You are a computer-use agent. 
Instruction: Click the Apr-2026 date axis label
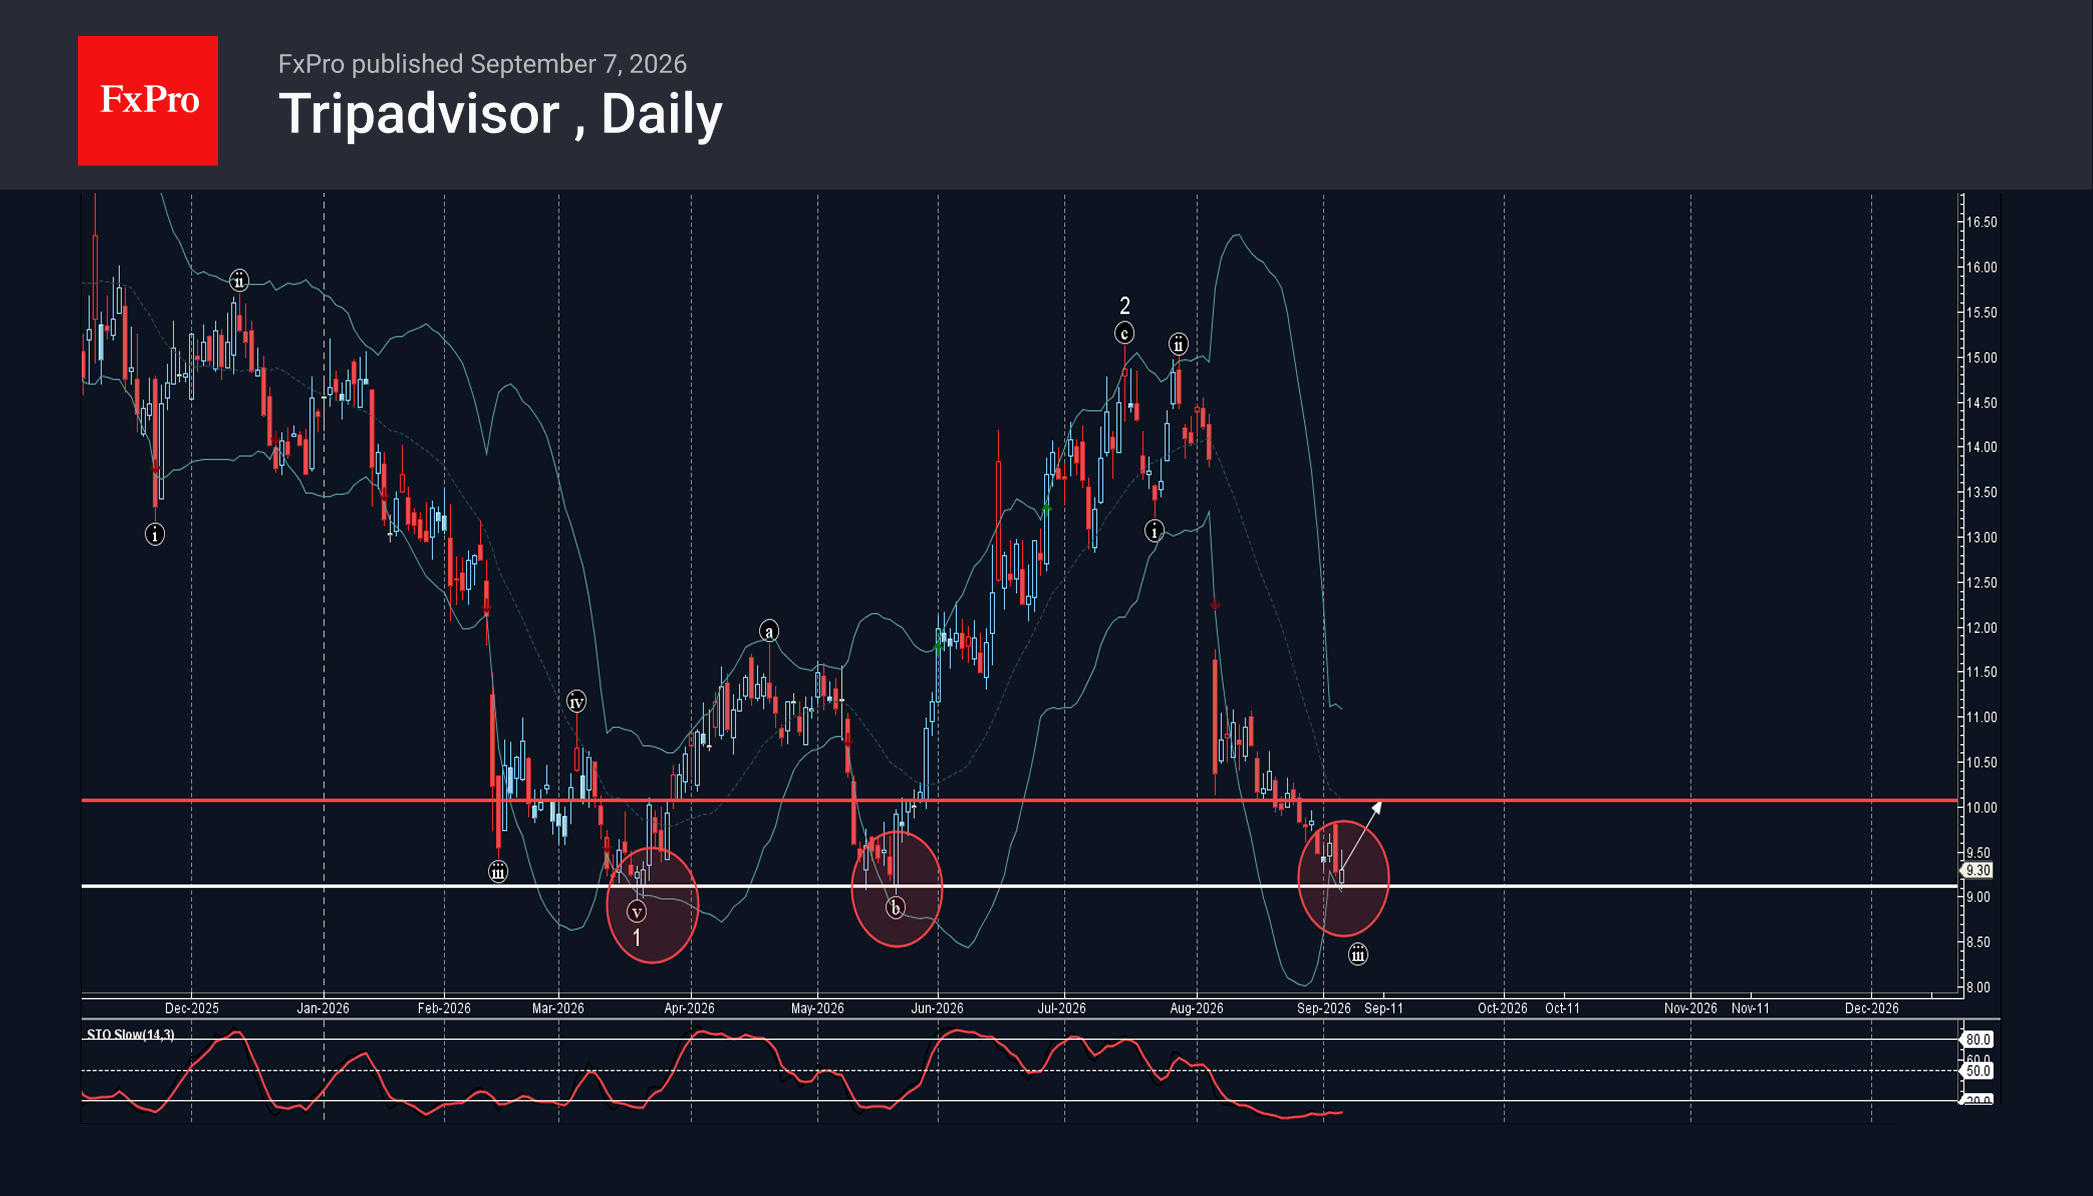[x=690, y=1008]
